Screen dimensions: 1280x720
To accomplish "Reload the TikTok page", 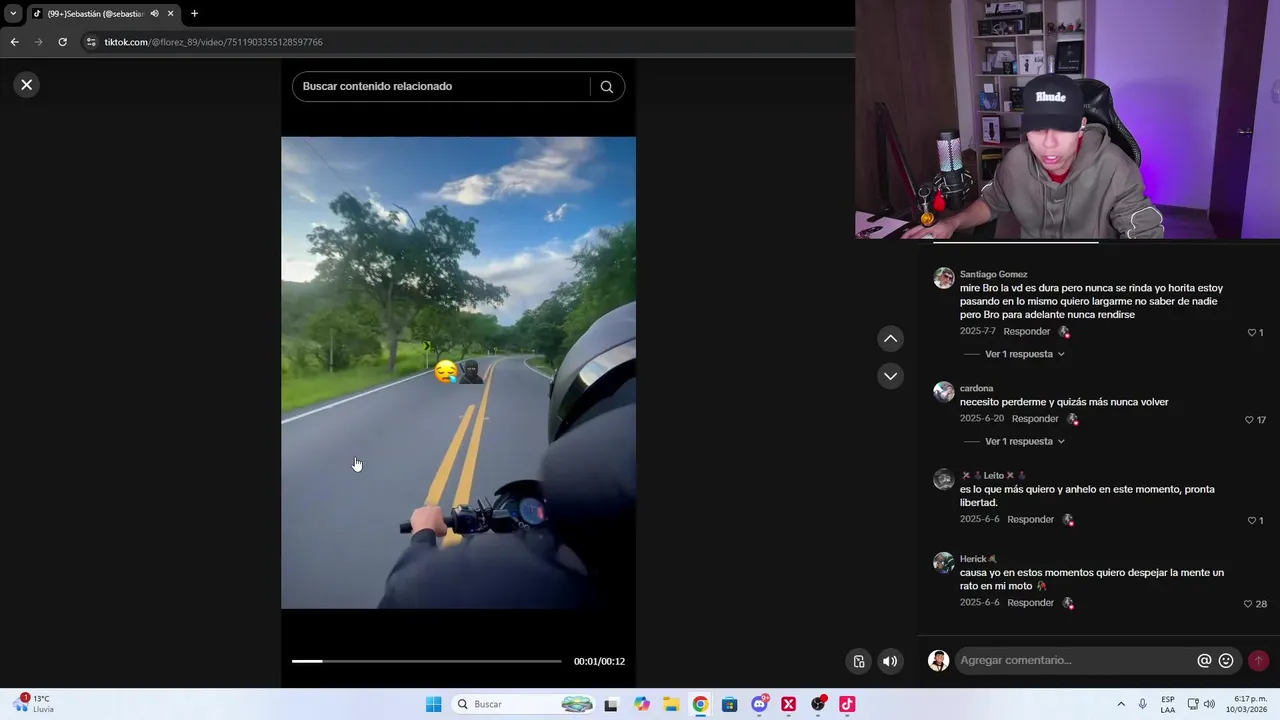I will point(62,42).
